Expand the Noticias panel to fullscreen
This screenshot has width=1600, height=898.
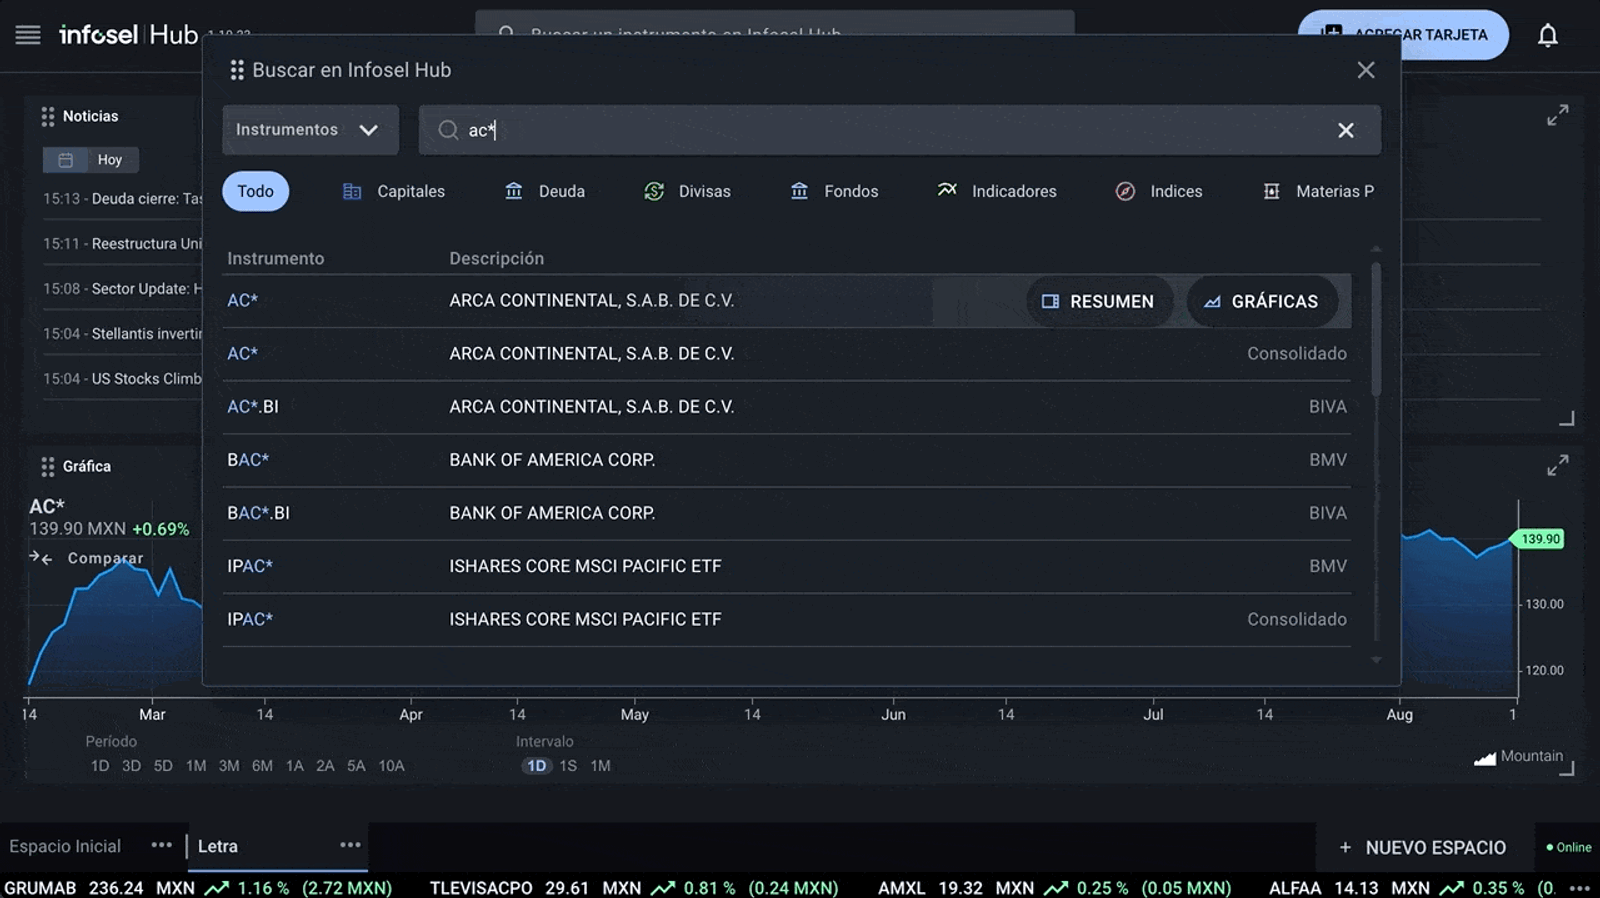click(x=1557, y=116)
